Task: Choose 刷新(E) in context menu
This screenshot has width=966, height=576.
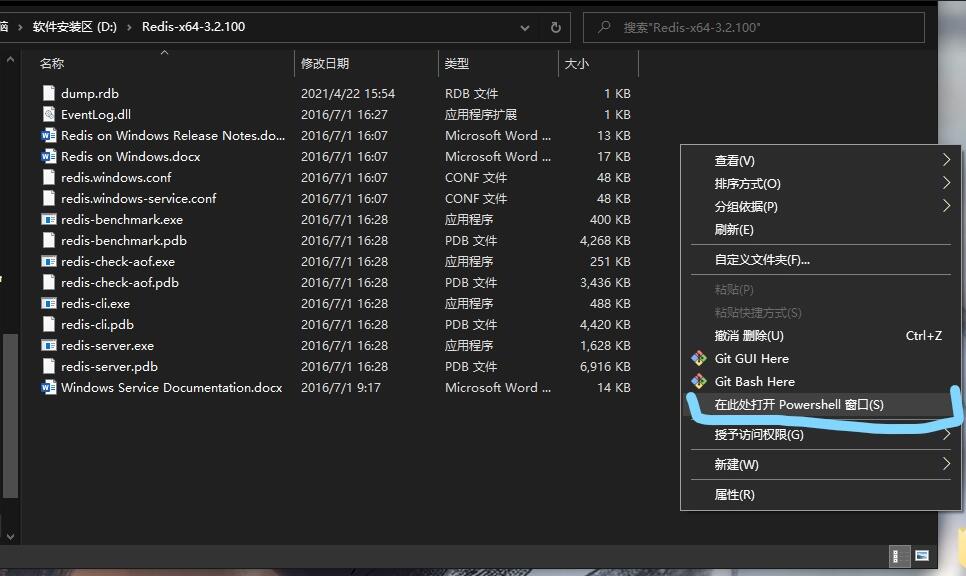Action: (821, 230)
